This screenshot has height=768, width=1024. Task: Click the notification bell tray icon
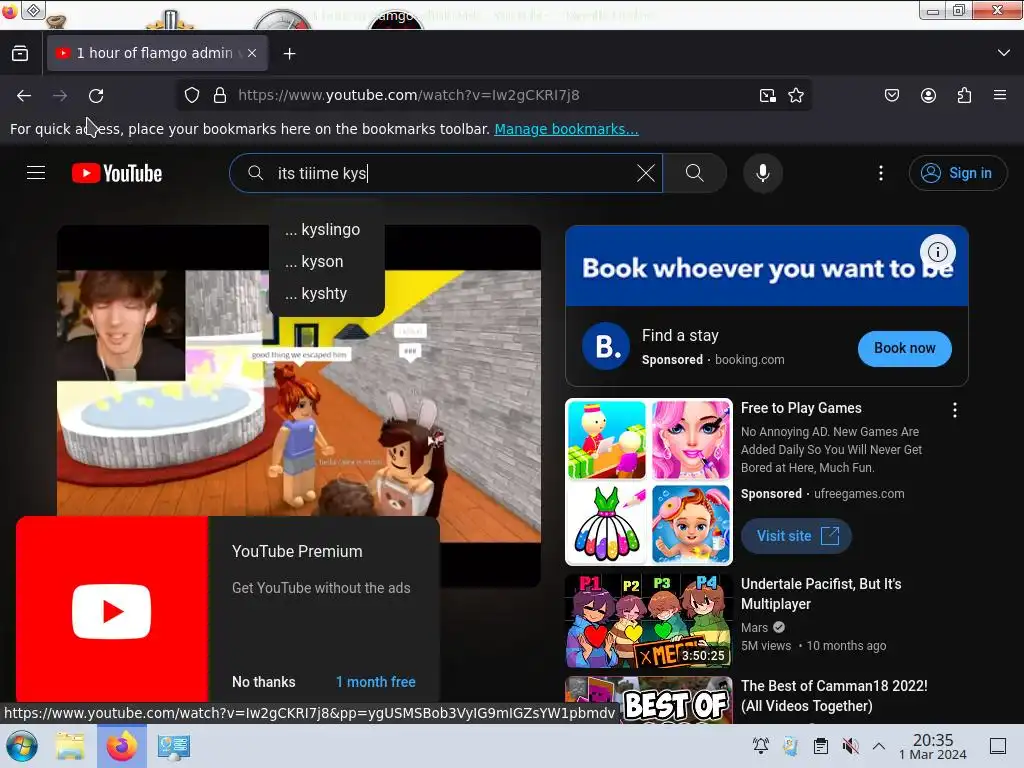(x=760, y=746)
